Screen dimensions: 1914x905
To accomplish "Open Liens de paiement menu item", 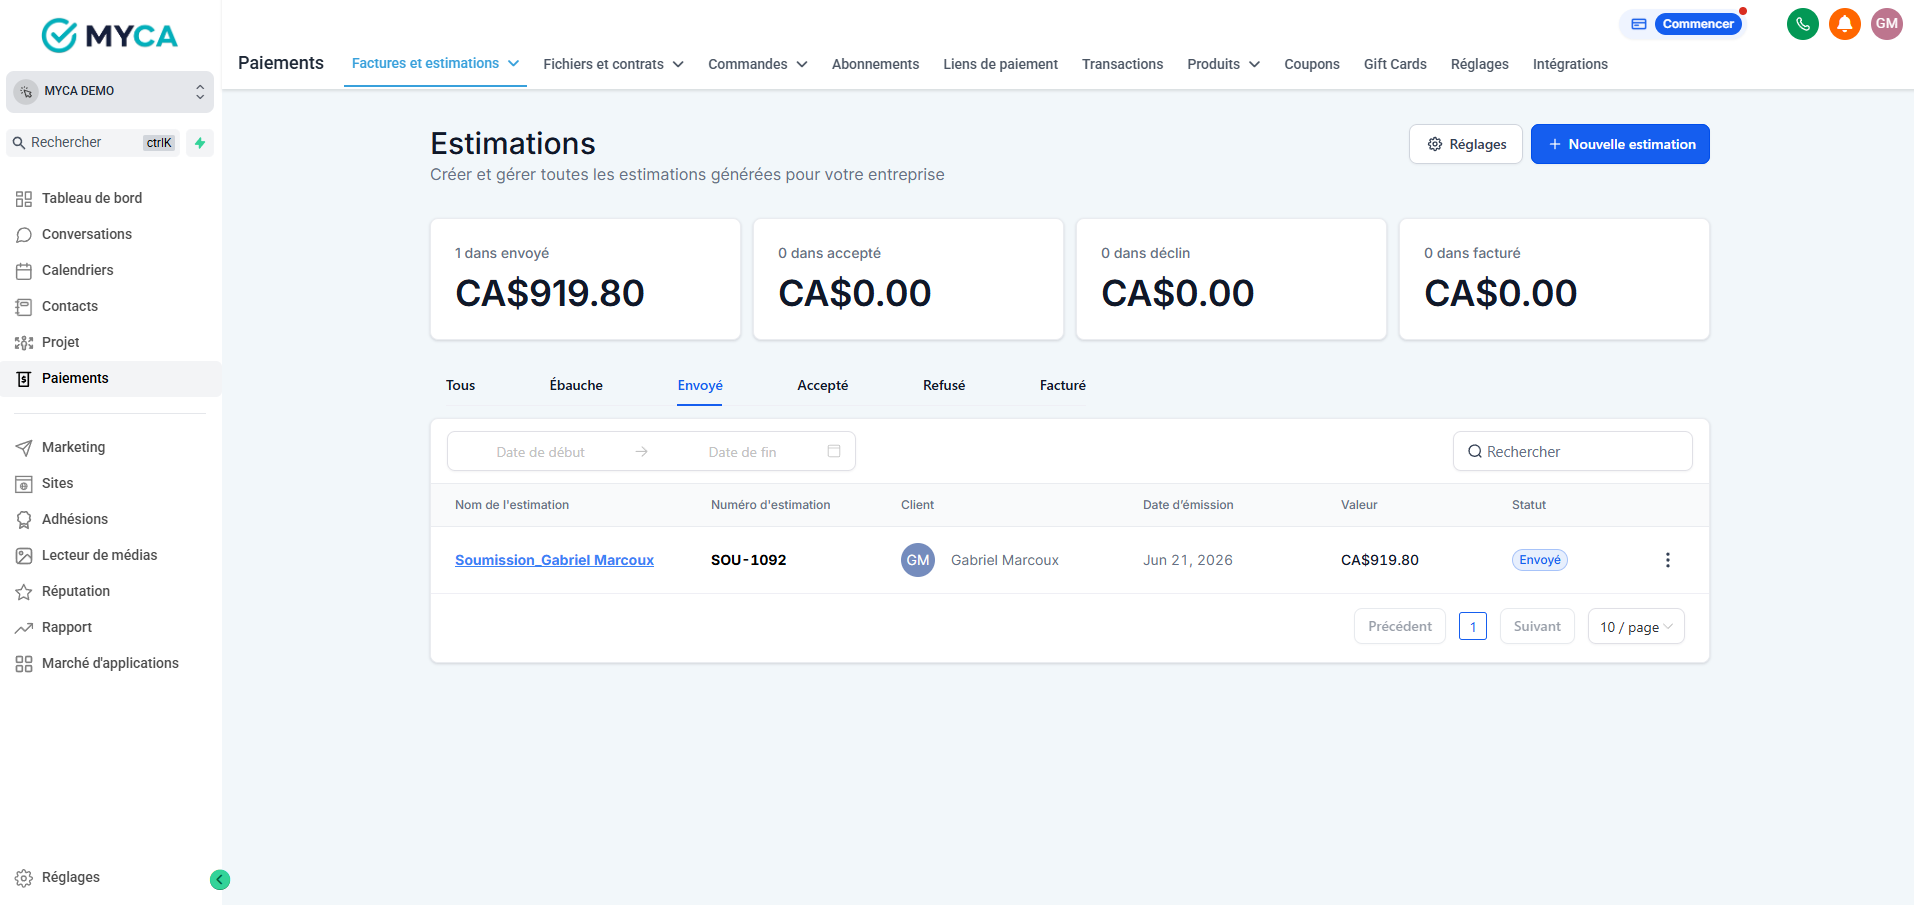I will (x=1000, y=64).
